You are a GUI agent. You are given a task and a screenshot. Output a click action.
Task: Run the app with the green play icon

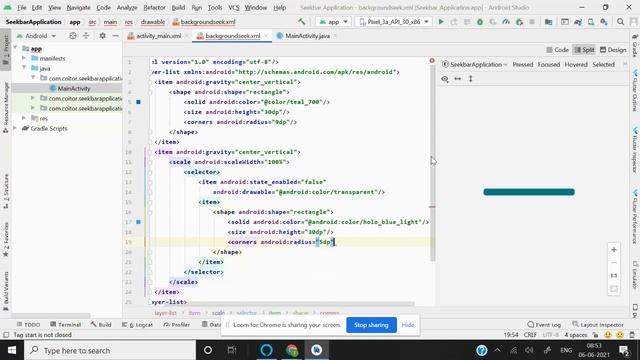pos(441,22)
